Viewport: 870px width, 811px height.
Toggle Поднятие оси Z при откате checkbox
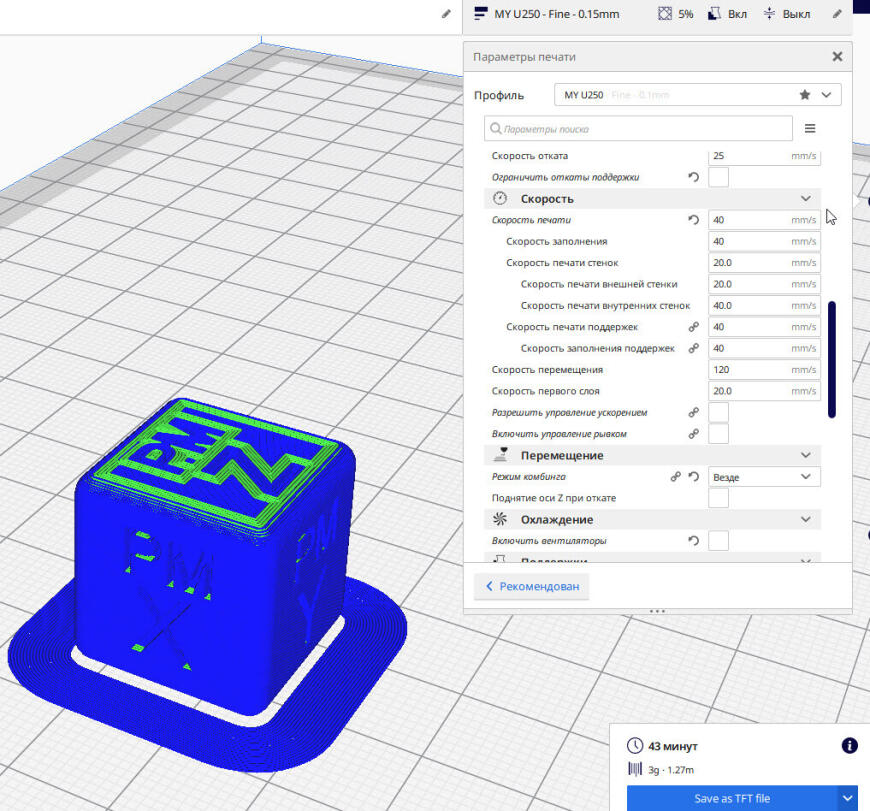coord(719,498)
